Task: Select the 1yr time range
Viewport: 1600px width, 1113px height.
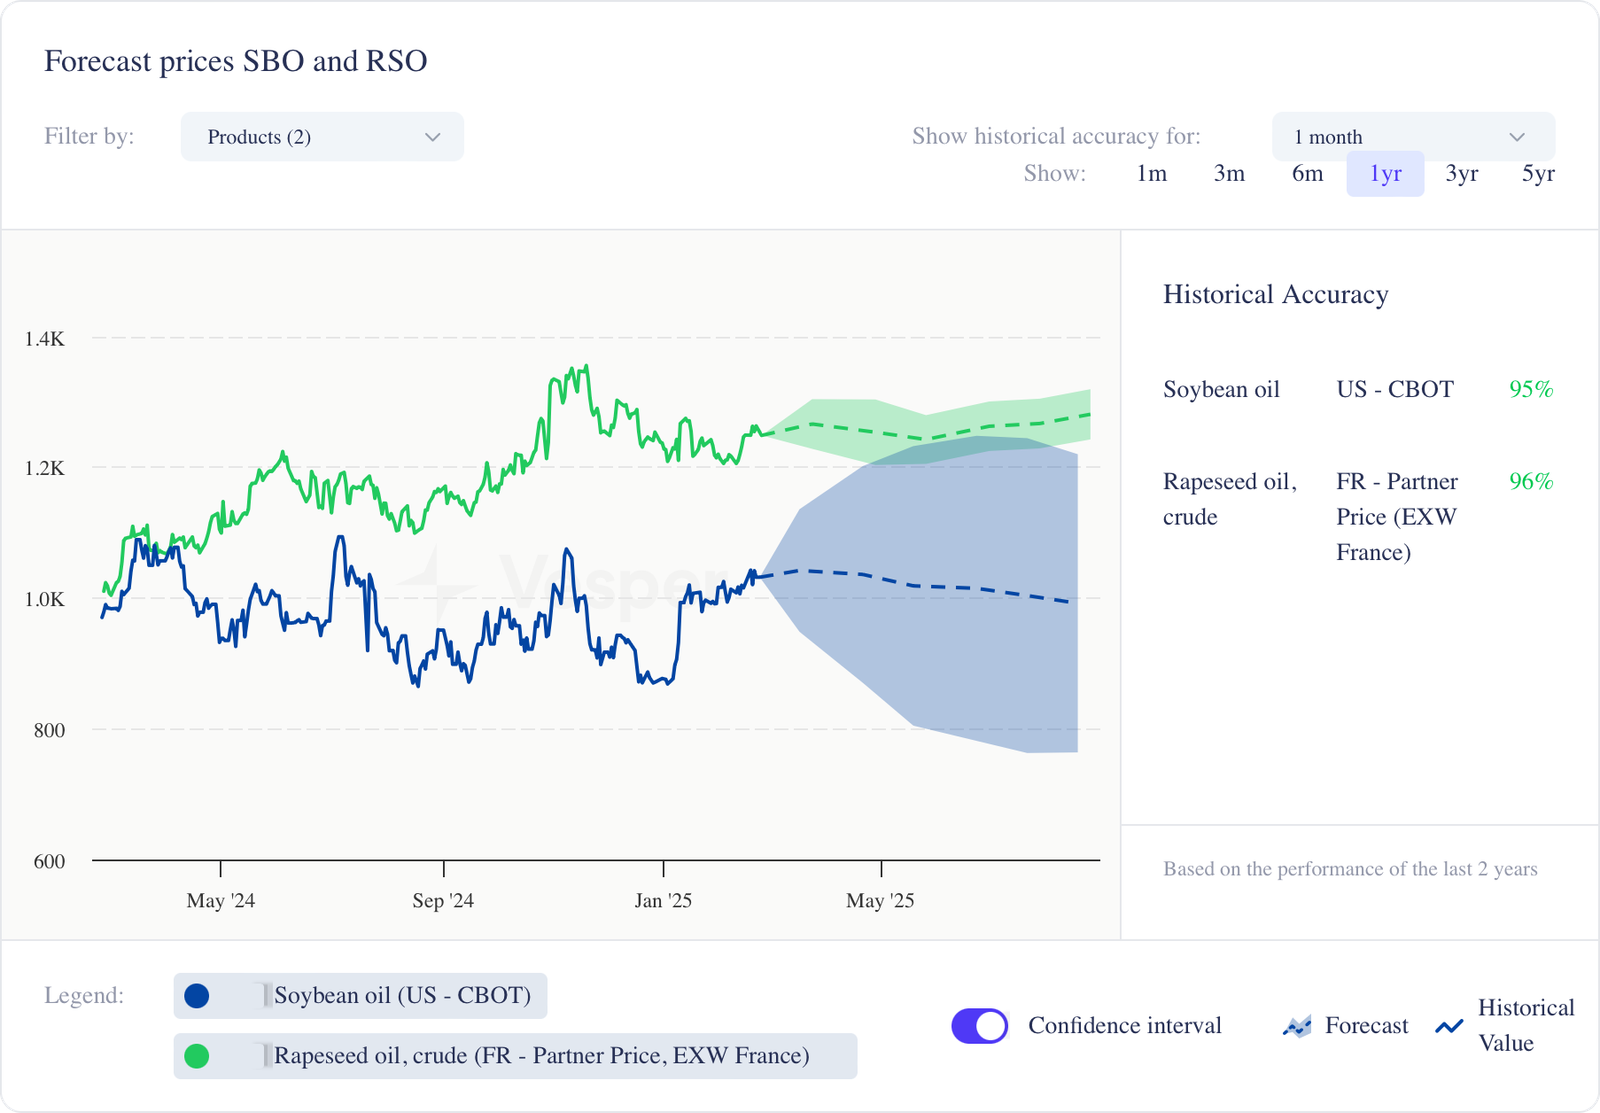Action: [x=1385, y=174]
